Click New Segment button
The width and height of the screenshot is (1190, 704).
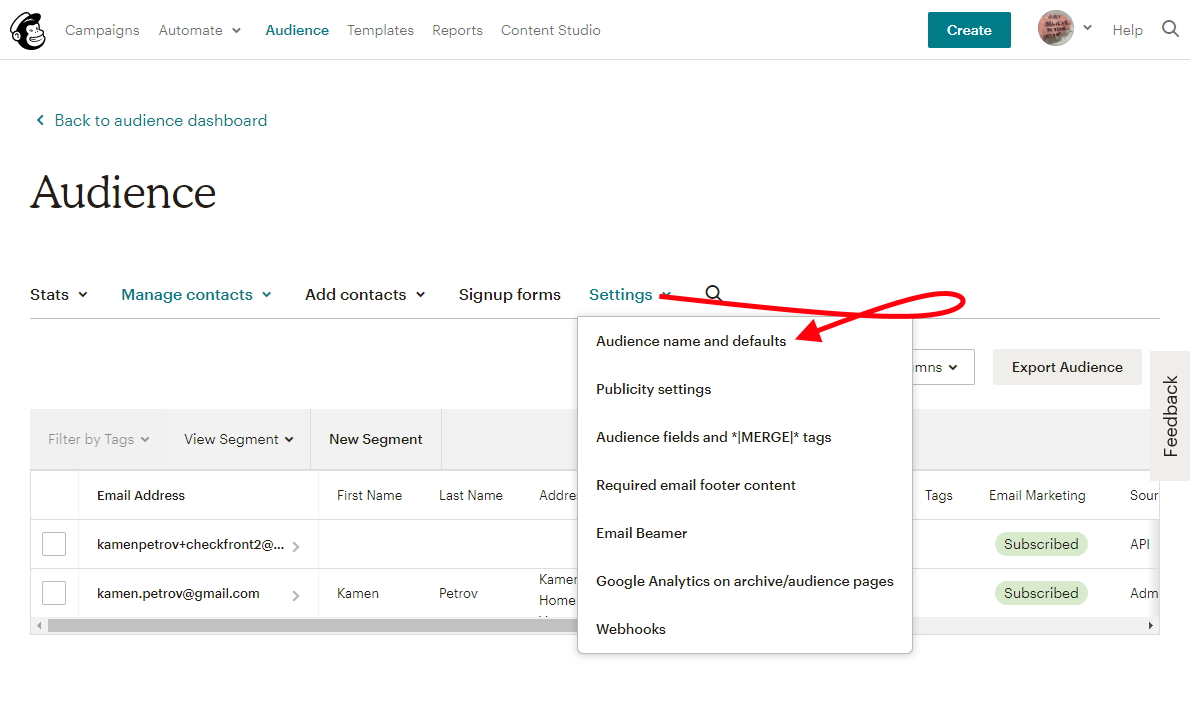point(376,439)
